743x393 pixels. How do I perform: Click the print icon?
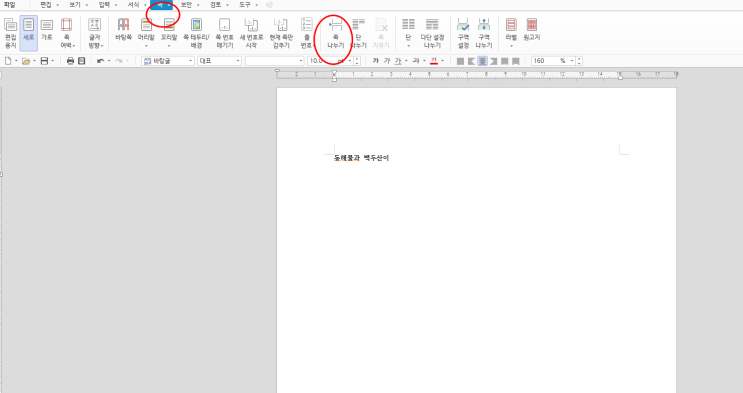pos(70,61)
